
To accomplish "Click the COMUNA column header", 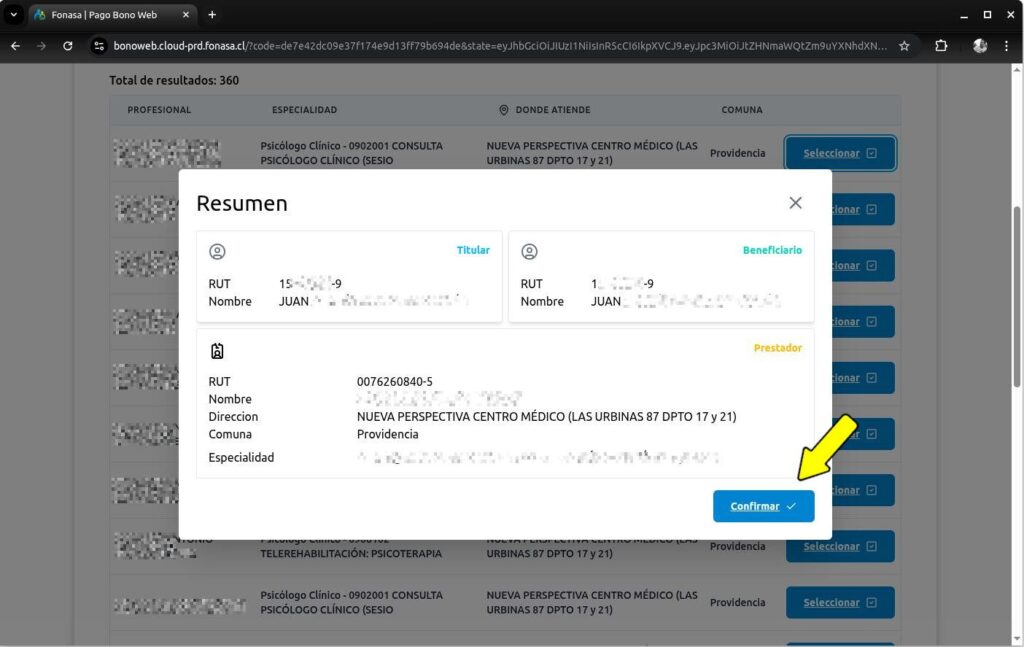I will coord(742,110).
